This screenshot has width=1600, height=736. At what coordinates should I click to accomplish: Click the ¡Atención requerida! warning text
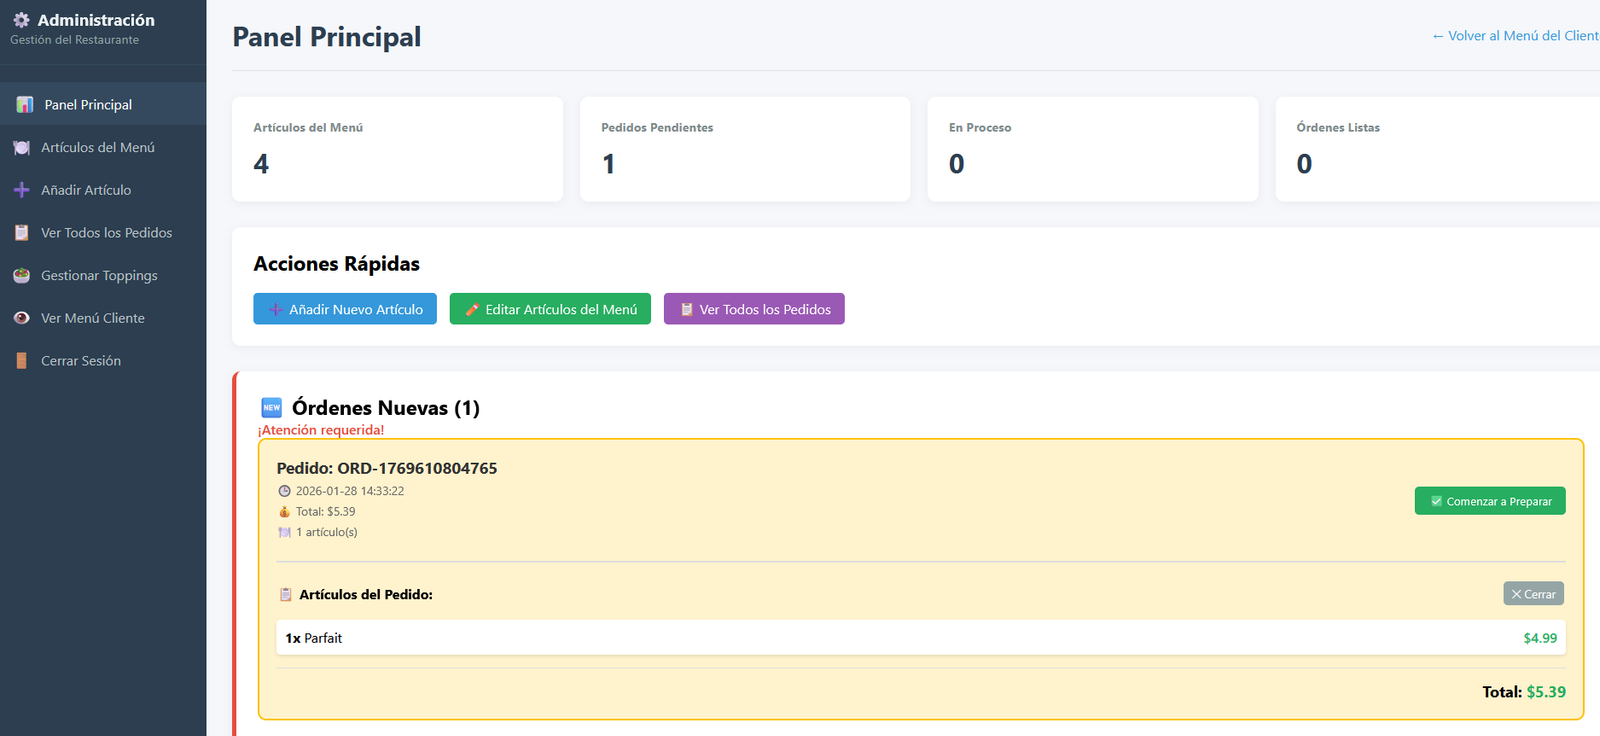pyautogui.click(x=321, y=430)
